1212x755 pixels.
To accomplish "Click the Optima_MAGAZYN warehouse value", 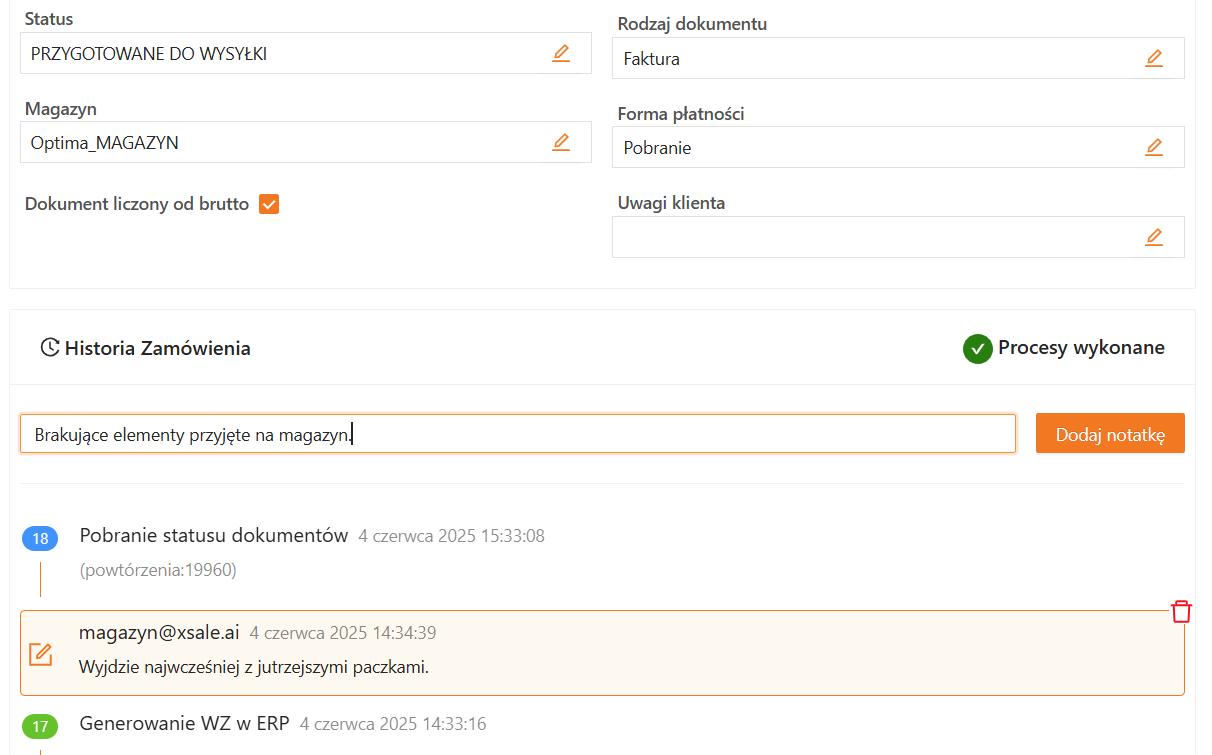I will (105, 143).
